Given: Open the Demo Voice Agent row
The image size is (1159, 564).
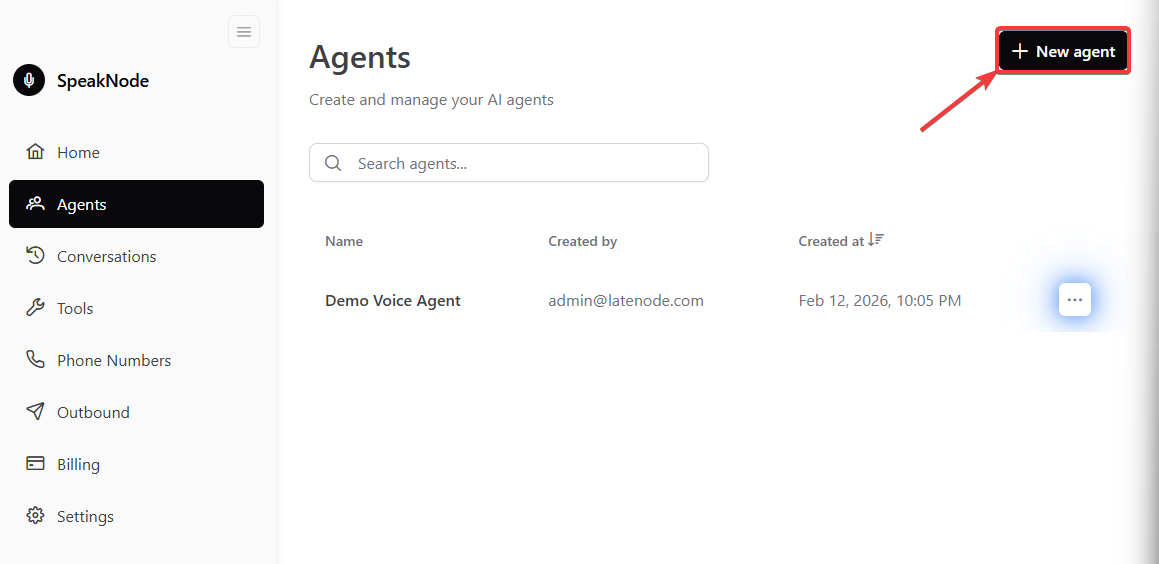Looking at the screenshot, I should pos(393,300).
